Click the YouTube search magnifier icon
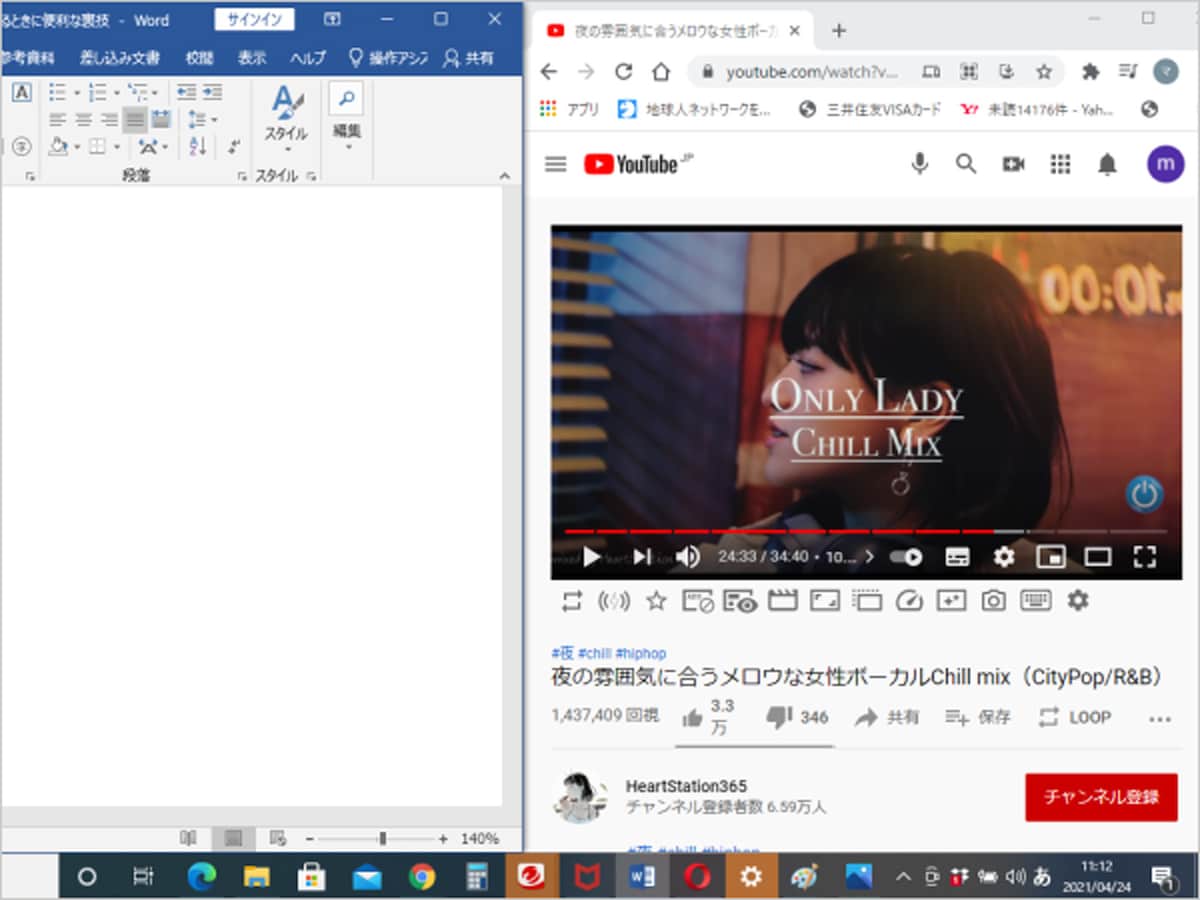 click(965, 164)
